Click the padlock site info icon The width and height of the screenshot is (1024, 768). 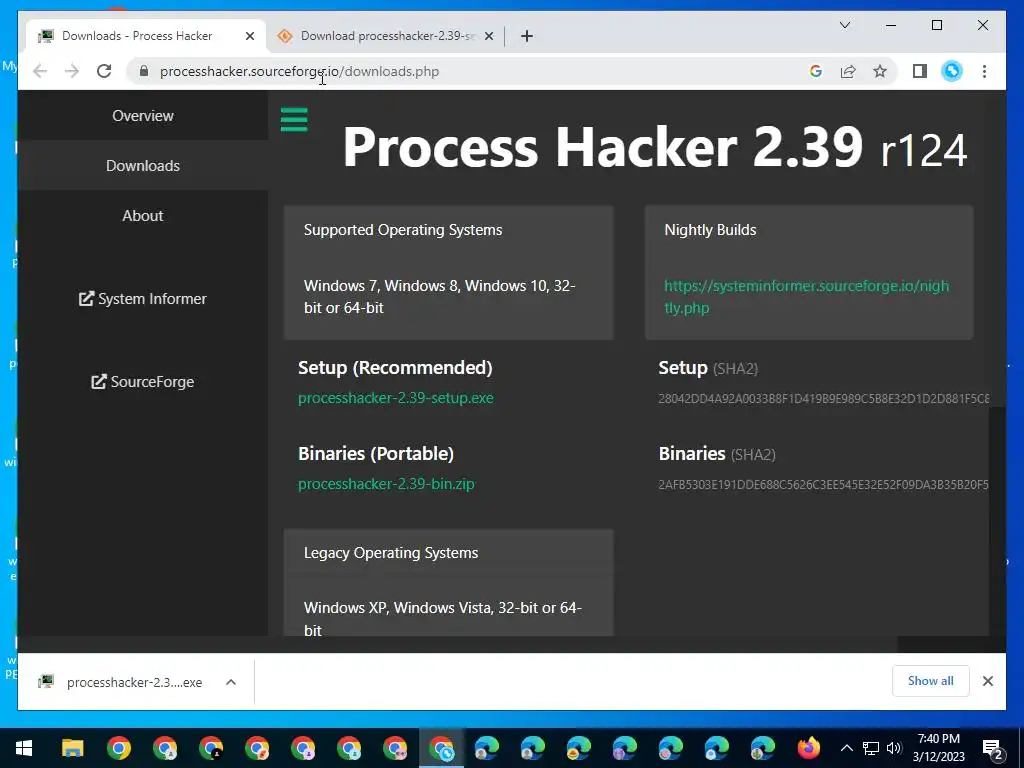click(x=144, y=71)
